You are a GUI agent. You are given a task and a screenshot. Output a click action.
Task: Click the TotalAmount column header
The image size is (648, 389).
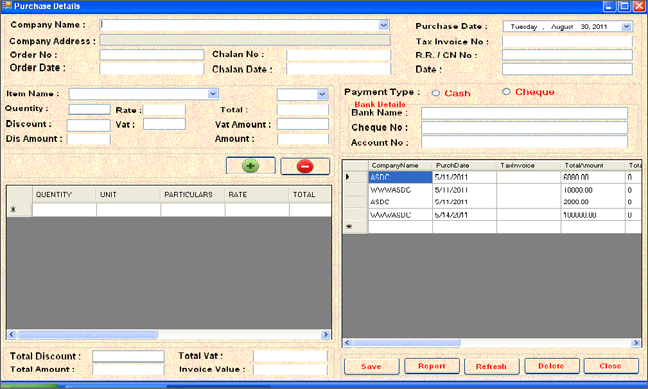593,165
